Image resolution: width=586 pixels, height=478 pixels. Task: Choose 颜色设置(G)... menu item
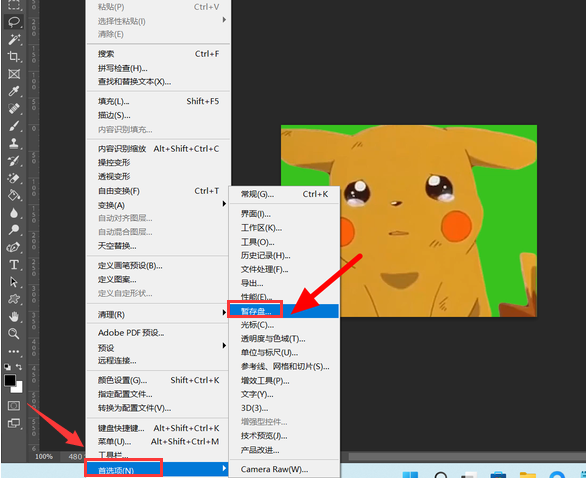pos(158,380)
